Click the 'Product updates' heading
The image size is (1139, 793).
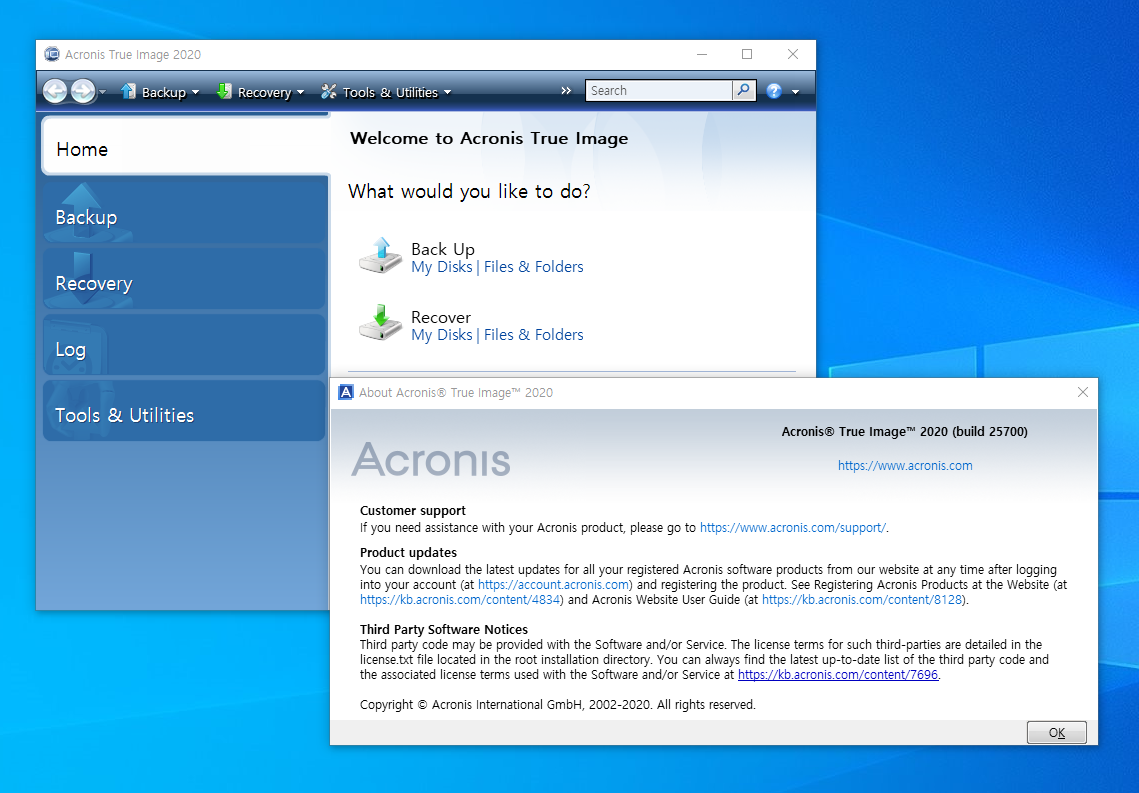point(408,553)
